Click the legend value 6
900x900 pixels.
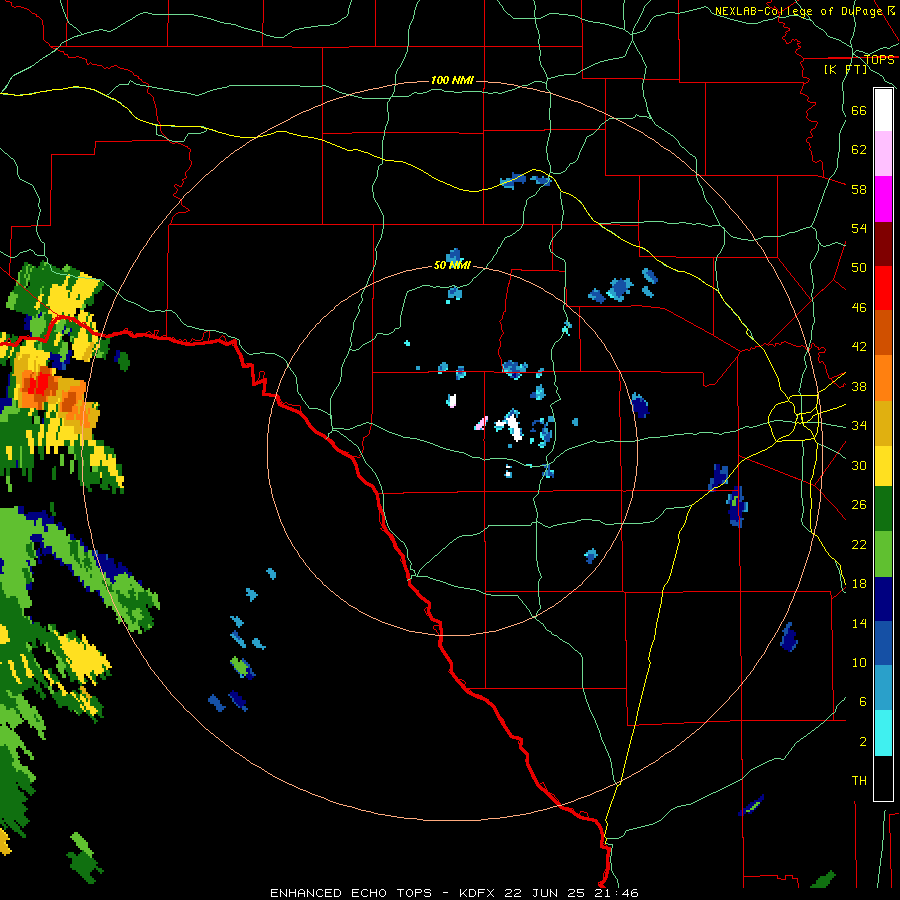[x=863, y=702]
